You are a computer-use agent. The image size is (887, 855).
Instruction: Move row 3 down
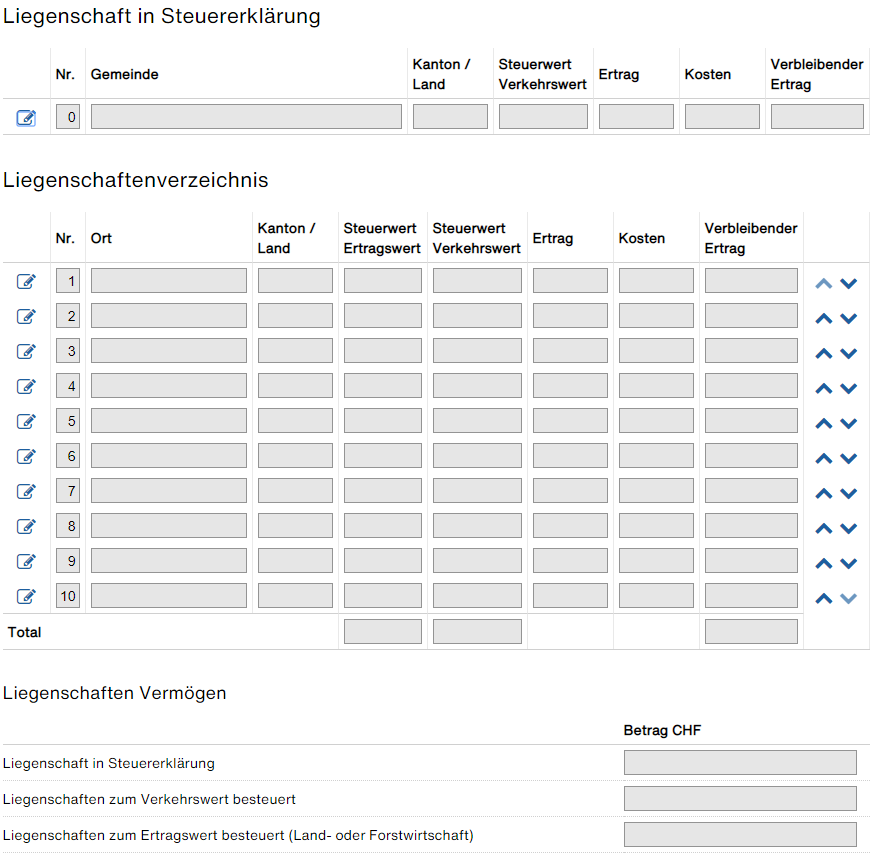849,354
